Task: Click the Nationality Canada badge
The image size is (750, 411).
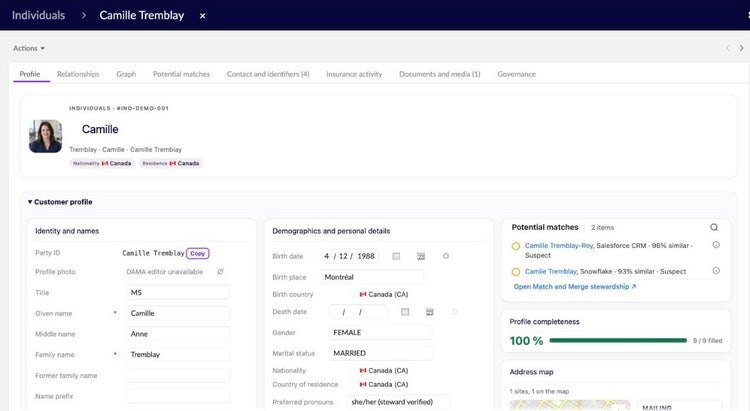Action: coord(101,164)
